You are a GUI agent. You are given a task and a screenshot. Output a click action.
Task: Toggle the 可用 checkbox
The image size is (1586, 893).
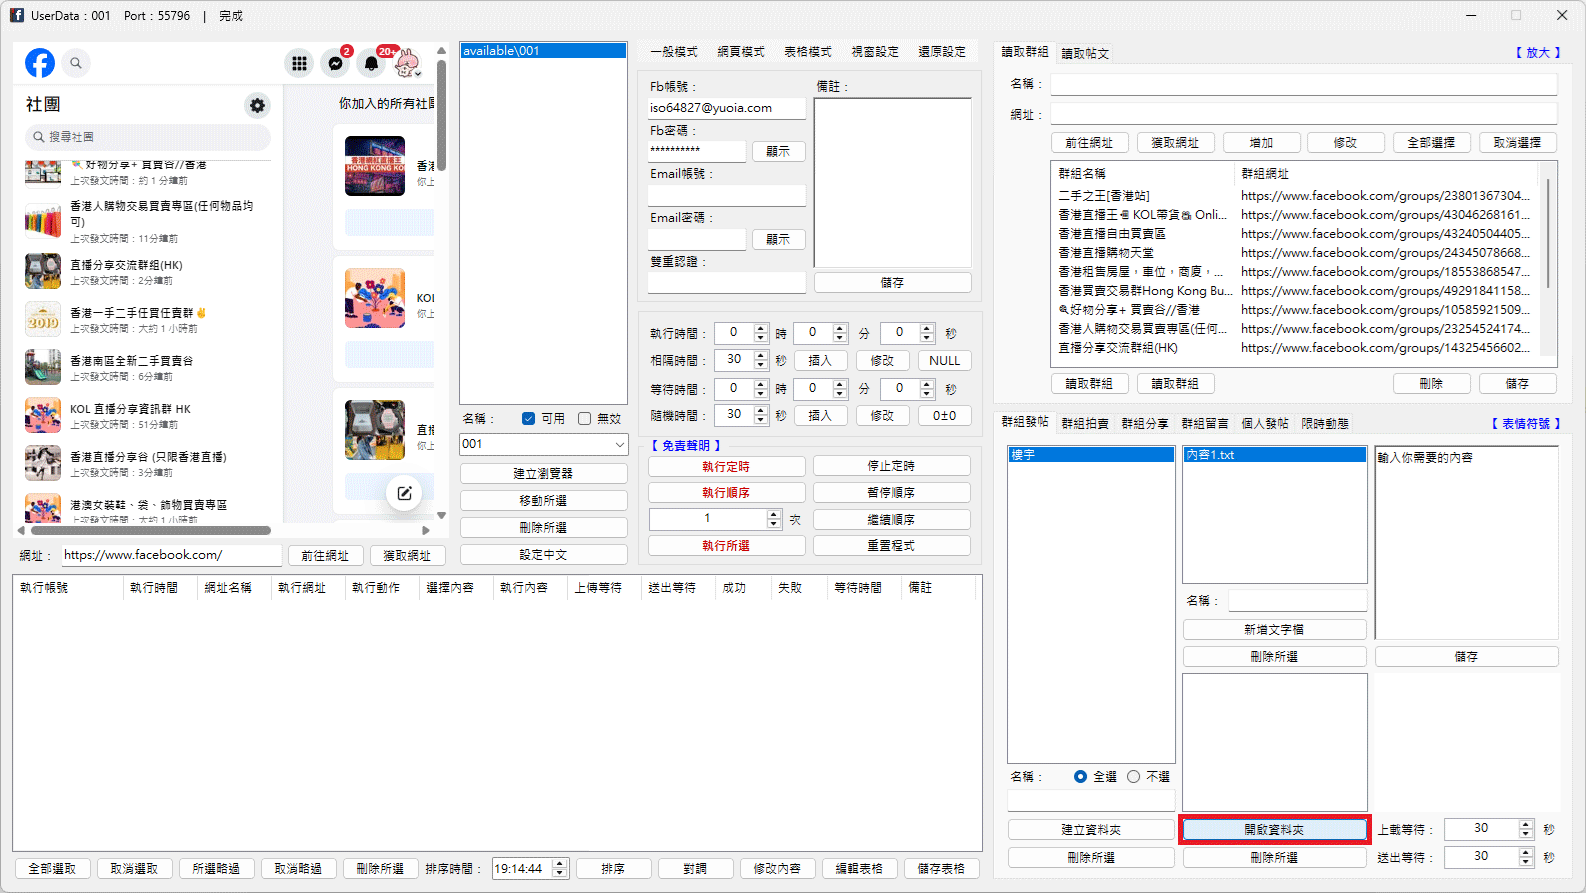[x=528, y=419]
